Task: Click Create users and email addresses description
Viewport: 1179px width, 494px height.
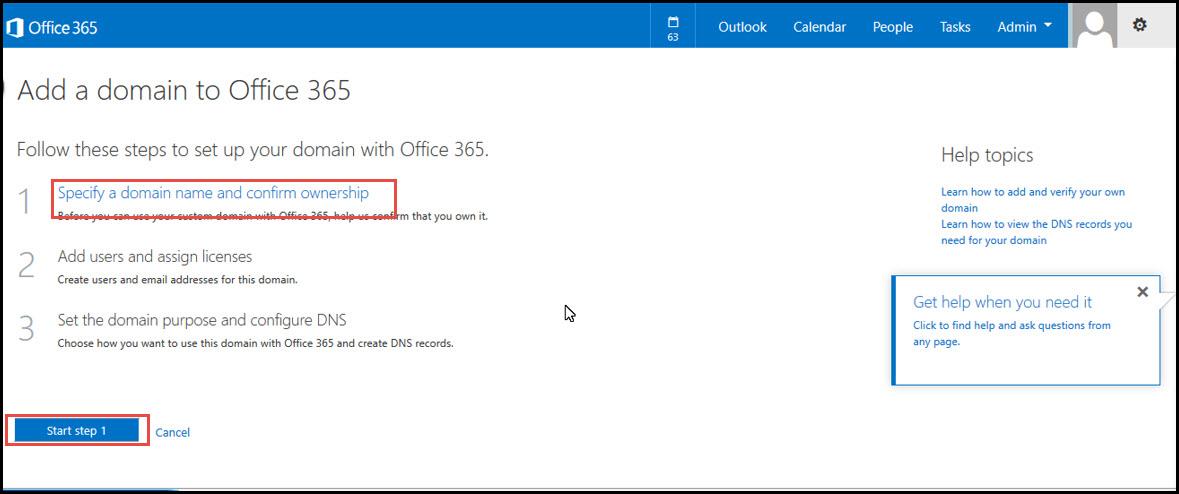Action: [178, 280]
